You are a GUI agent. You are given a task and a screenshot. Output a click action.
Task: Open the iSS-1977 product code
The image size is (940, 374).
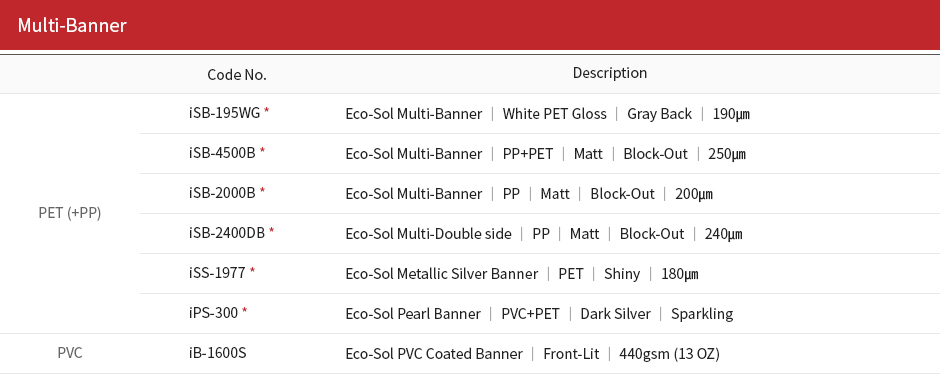click(x=217, y=273)
